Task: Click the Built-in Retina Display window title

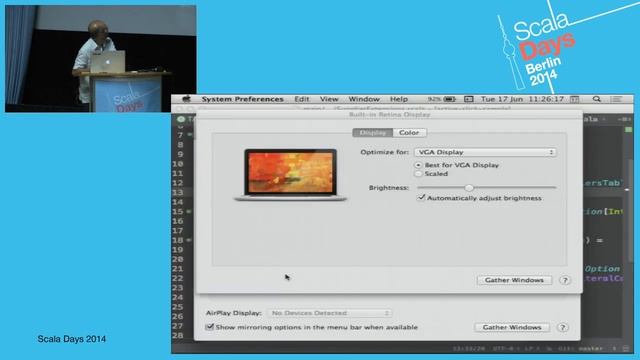Action: (389, 115)
